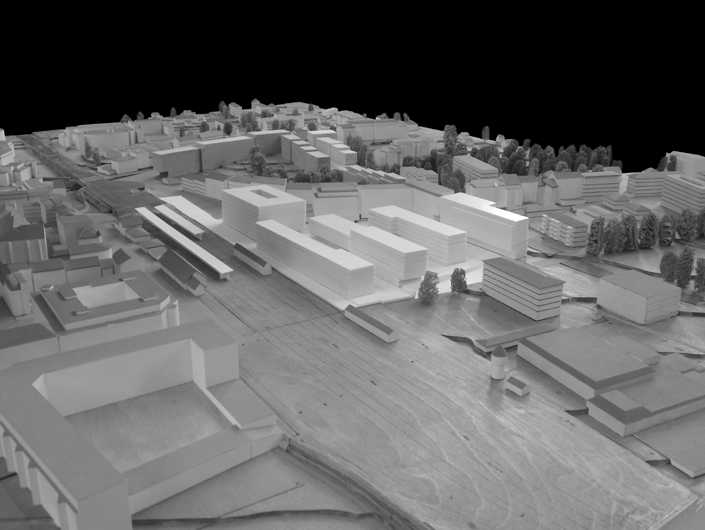Select the dark building with horizontal striped floors
This screenshot has width=705, height=530.
click(x=522, y=287)
